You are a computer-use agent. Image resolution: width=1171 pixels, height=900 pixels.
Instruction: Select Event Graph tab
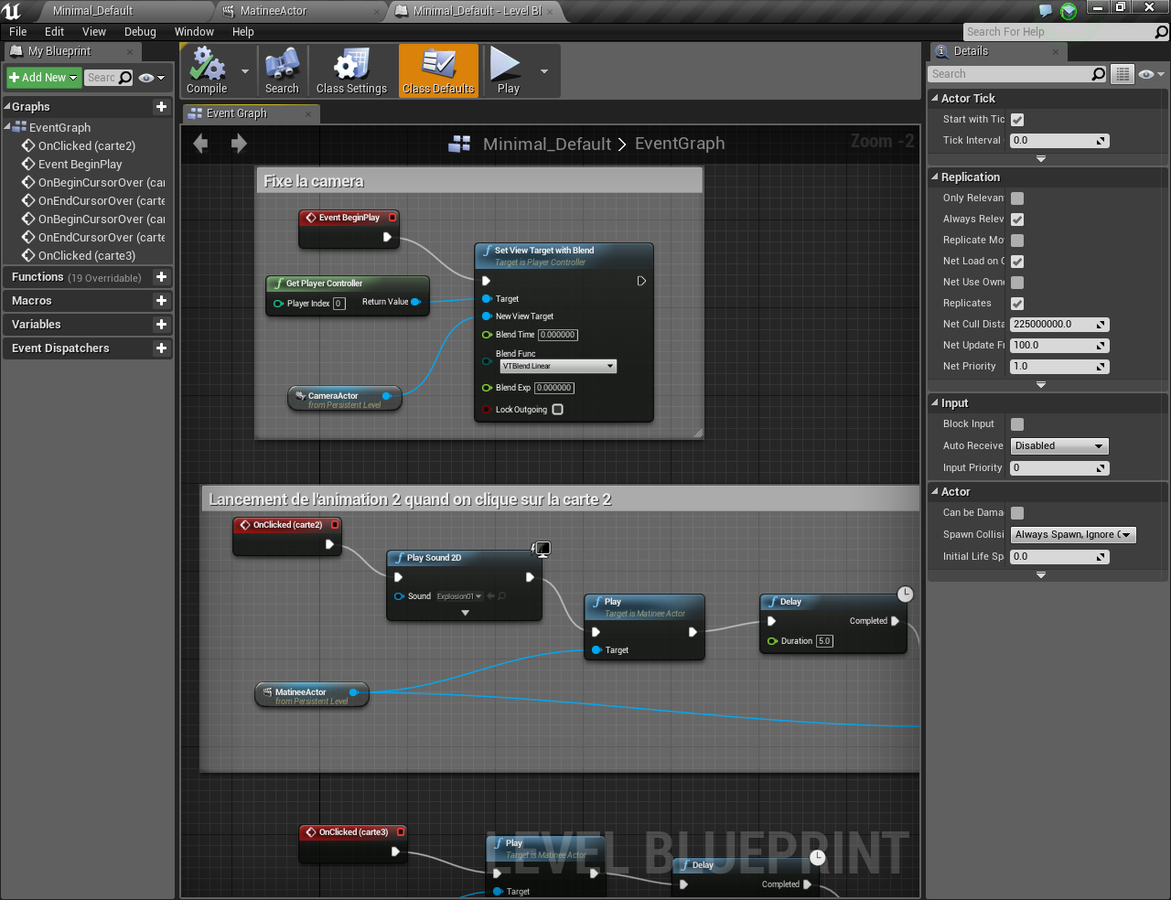[251, 114]
